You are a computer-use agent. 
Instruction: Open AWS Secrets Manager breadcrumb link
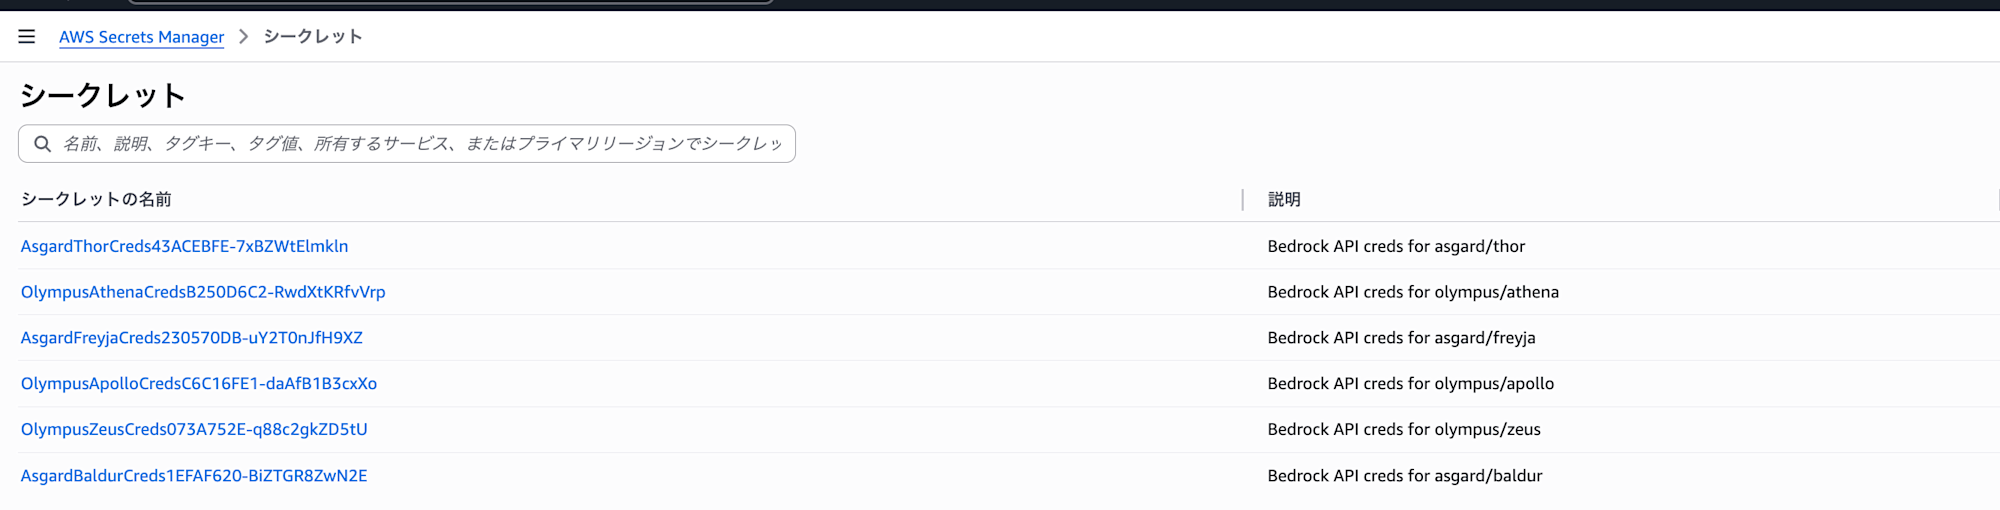tap(141, 37)
